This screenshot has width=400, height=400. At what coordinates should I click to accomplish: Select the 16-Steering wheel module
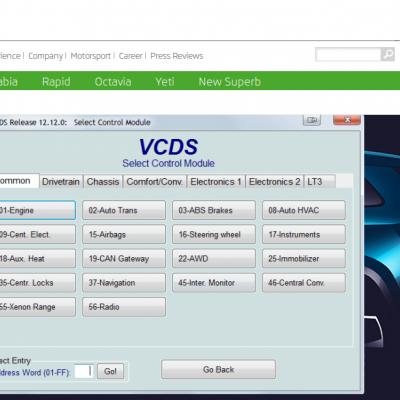(x=214, y=234)
